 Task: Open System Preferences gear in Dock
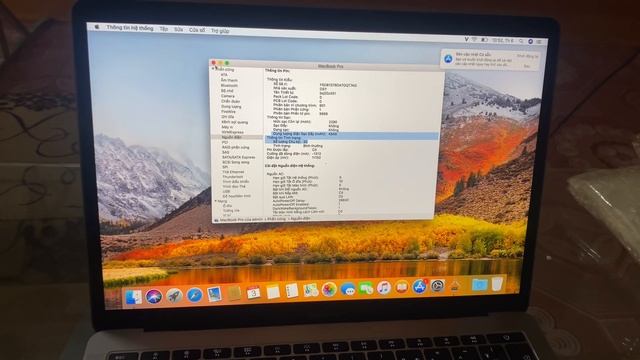438,286
